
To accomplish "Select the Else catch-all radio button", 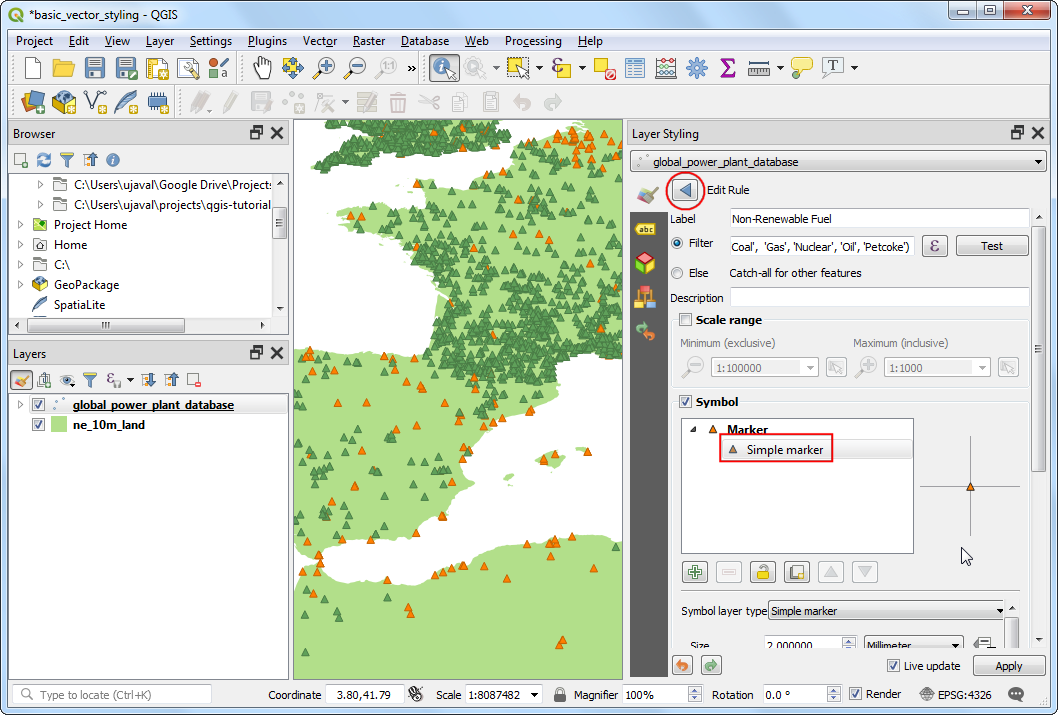I will coord(678,273).
